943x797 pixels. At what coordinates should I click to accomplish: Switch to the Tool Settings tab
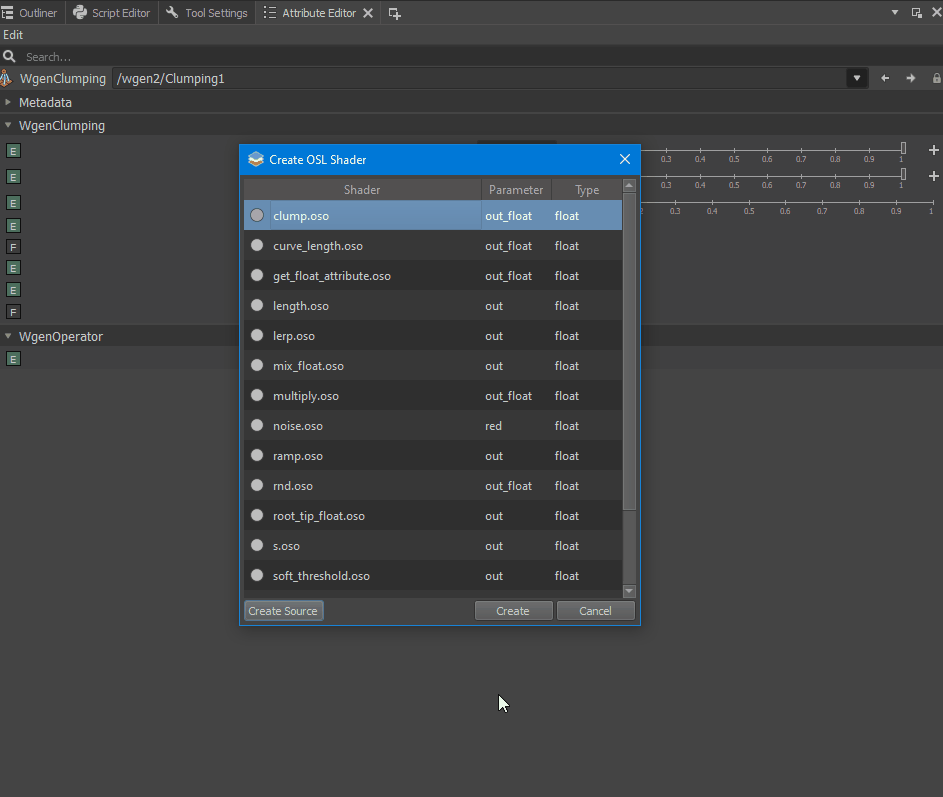coord(207,13)
